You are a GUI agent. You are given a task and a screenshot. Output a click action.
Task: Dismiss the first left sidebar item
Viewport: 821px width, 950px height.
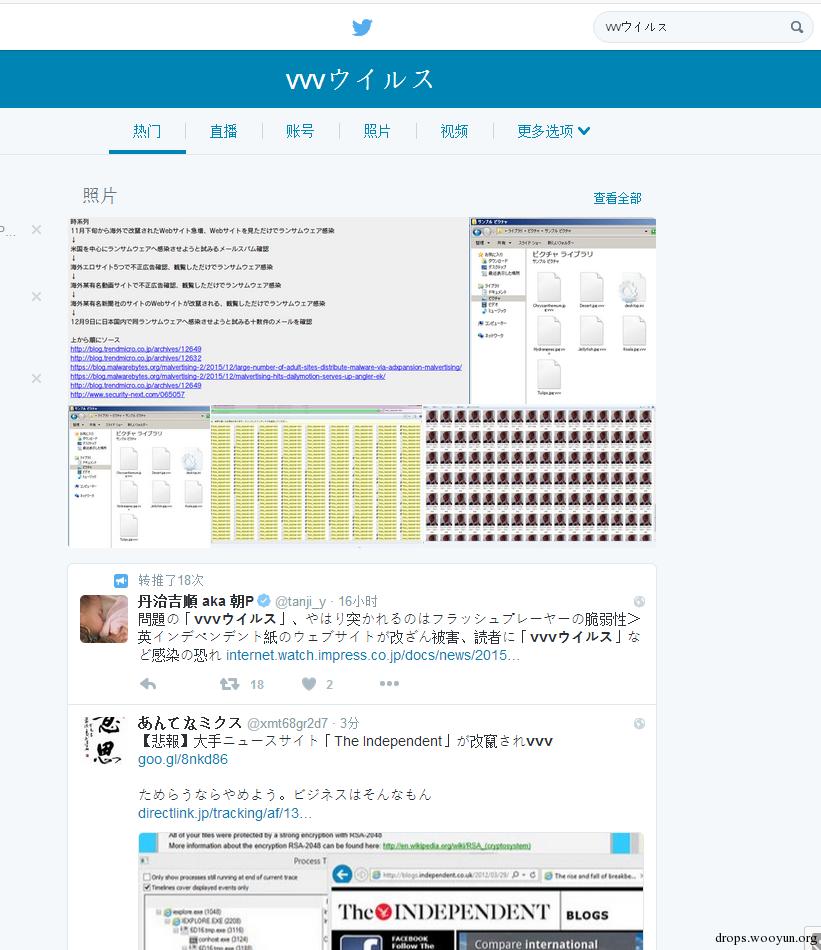[36, 230]
